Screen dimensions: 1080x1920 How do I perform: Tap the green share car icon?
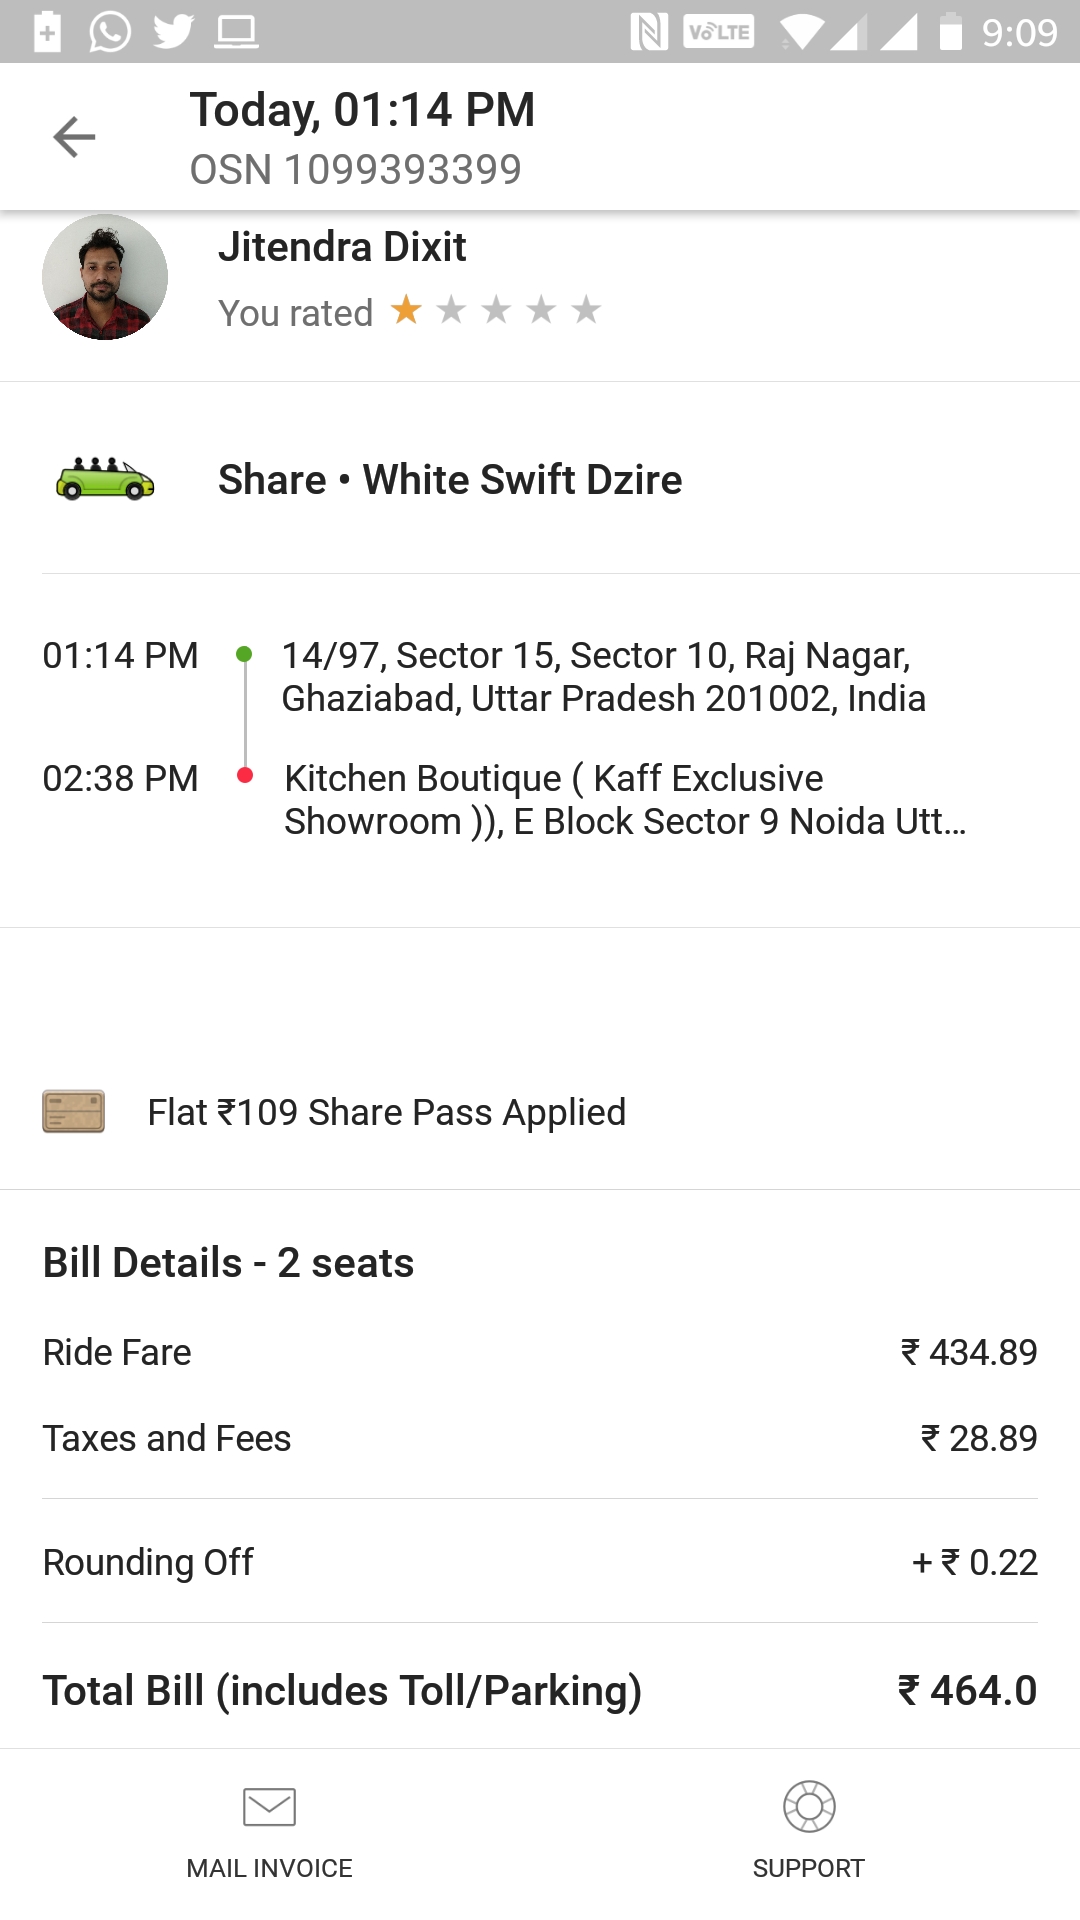pos(105,479)
